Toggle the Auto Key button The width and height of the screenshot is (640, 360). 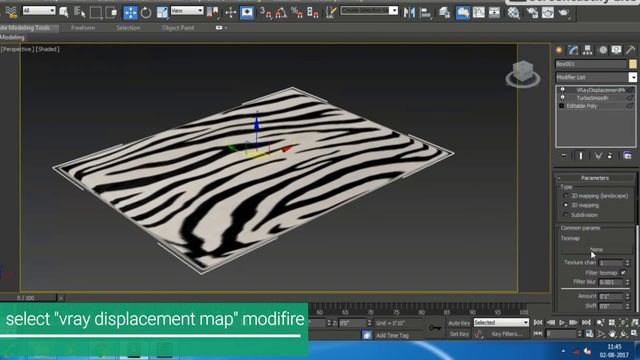(459, 323)
